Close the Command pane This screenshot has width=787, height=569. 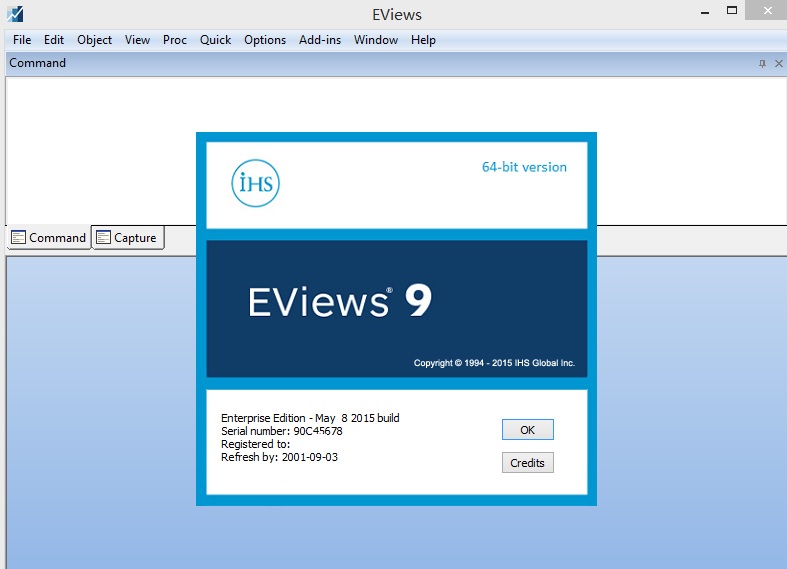tap(778, 63)
